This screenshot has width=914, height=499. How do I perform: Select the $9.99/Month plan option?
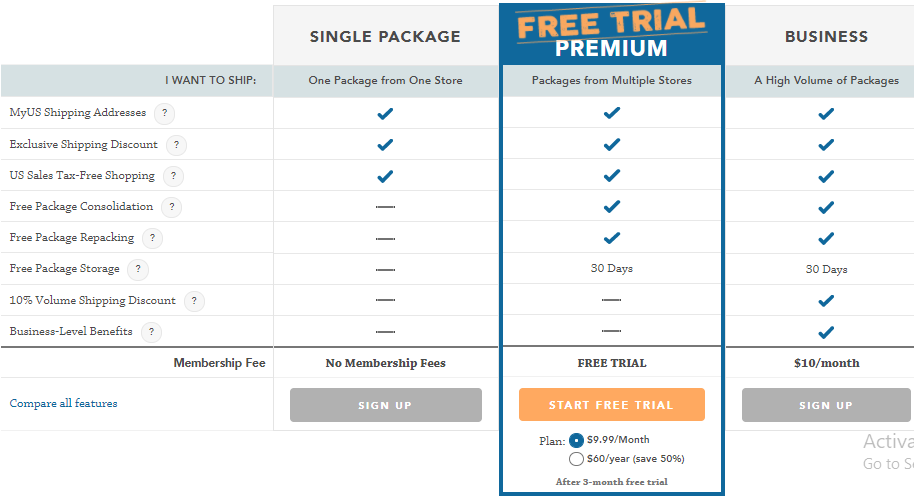point(576,441)
